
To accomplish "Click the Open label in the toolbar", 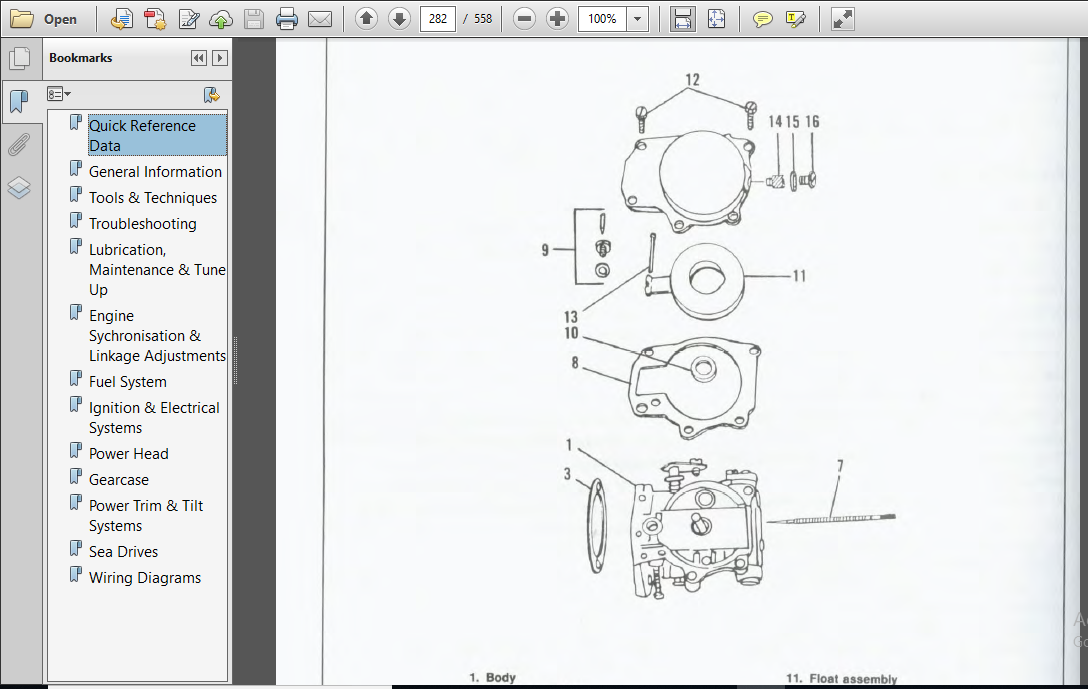I will click(x=60, y=19).
